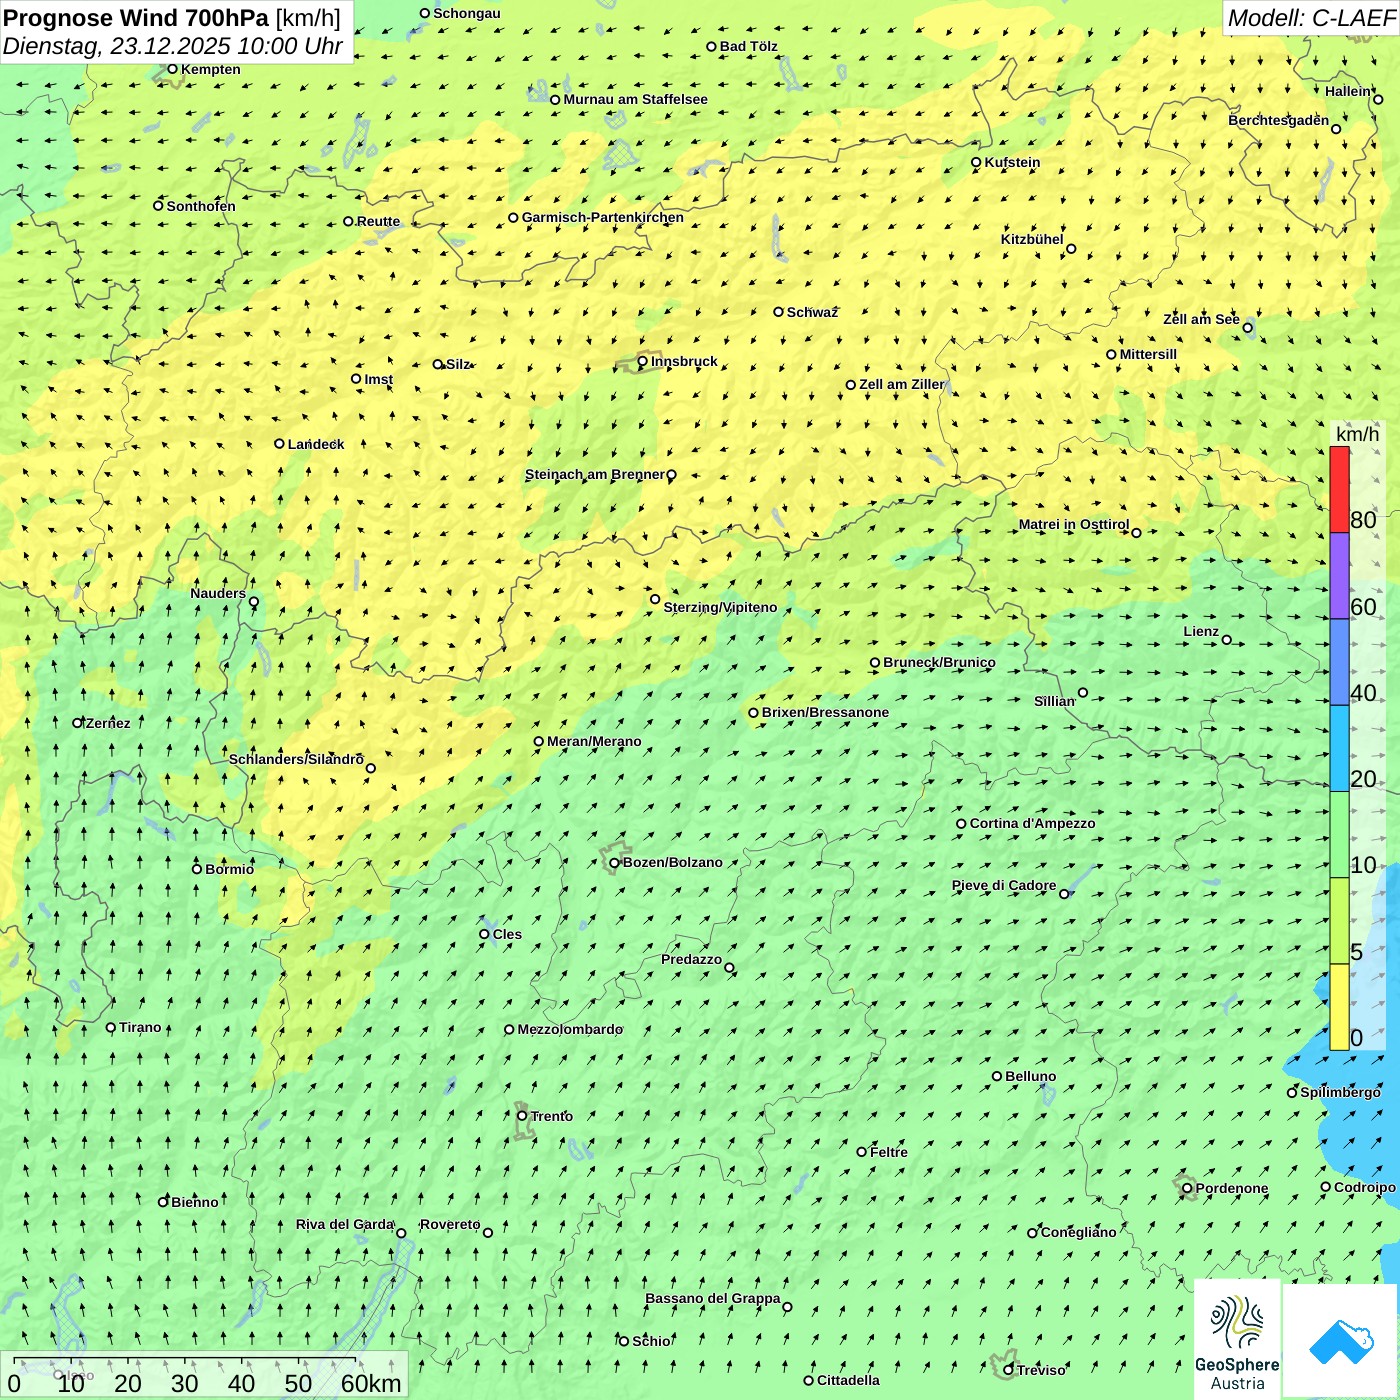The width and height of the screenshot is (1400, 1400).
Task: Click the 'km/h' legend unit label
Action: [1357, 434]
